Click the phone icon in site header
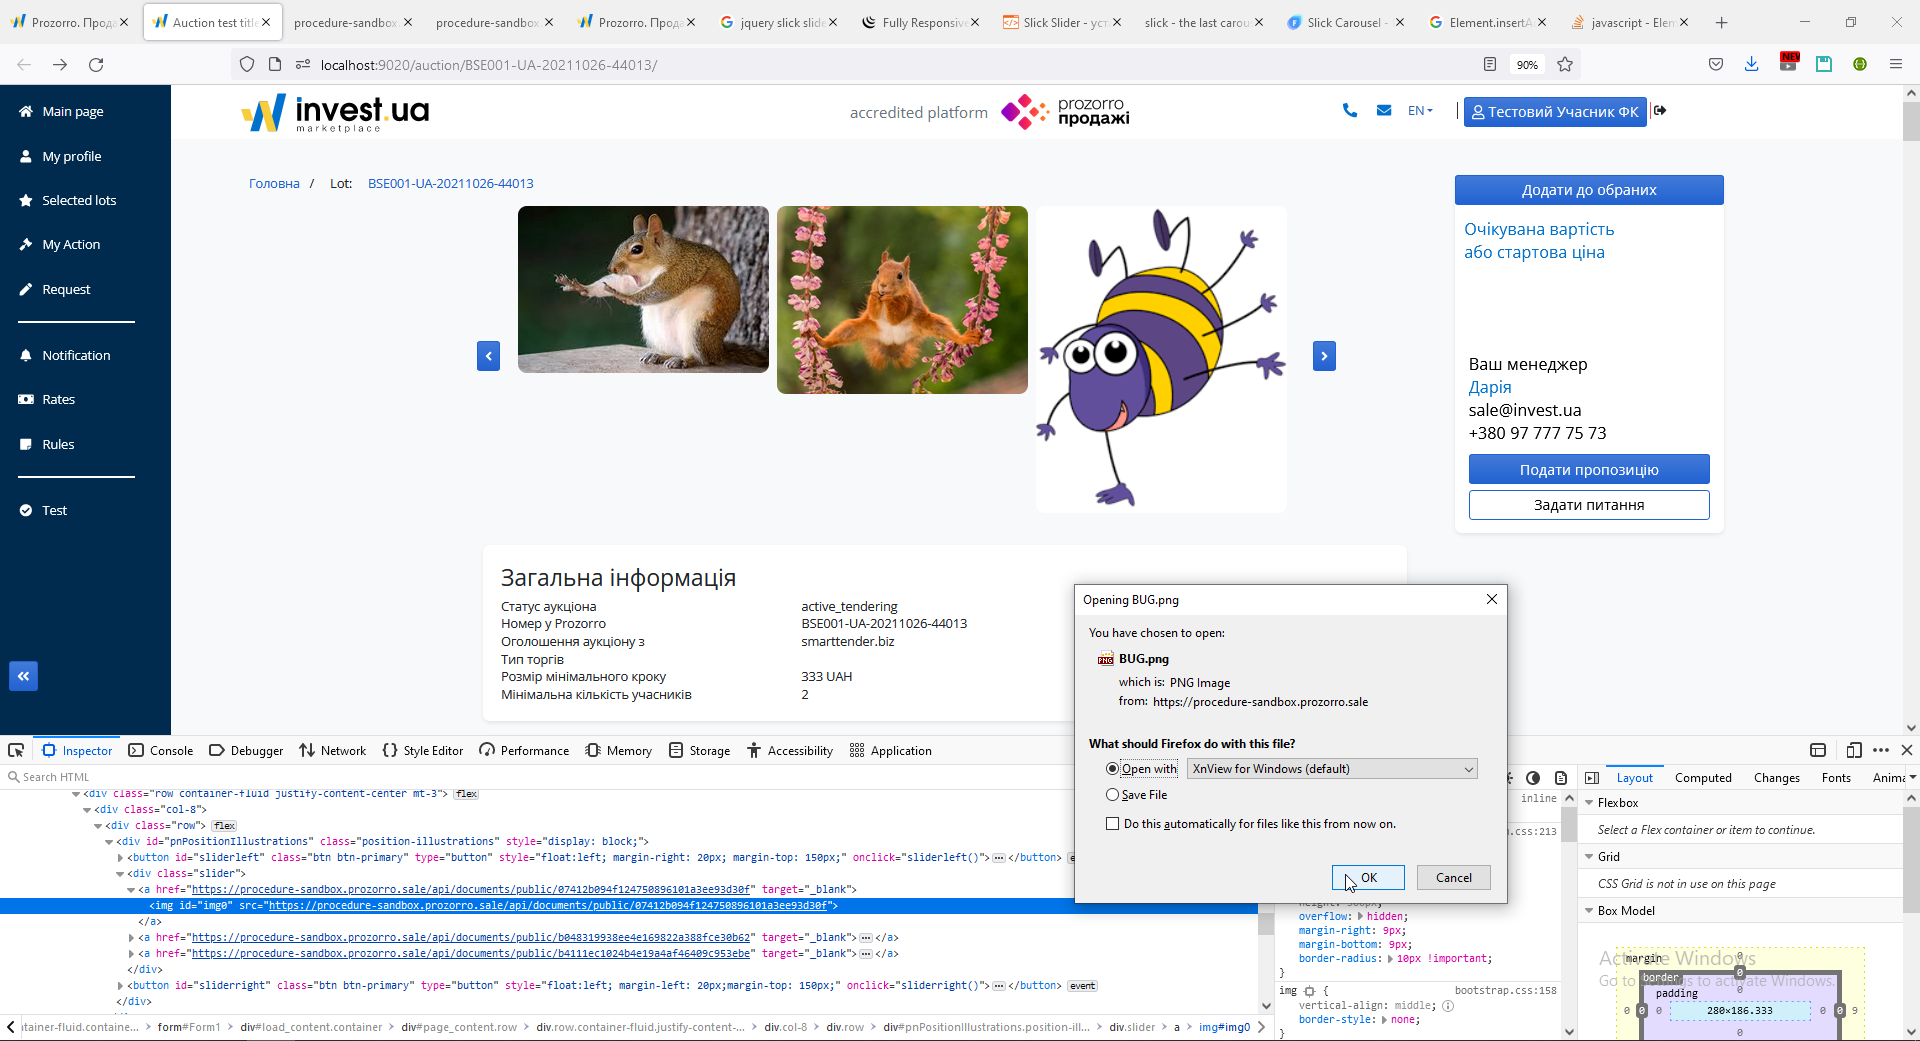Image resolution: width=1920 pixels, height=1041 pixels. click(x=1350, y=111)
